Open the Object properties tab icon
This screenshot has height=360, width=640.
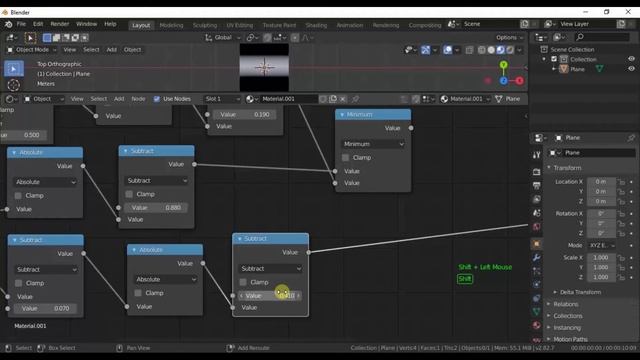pyautogui.click(x=536, y=244)
